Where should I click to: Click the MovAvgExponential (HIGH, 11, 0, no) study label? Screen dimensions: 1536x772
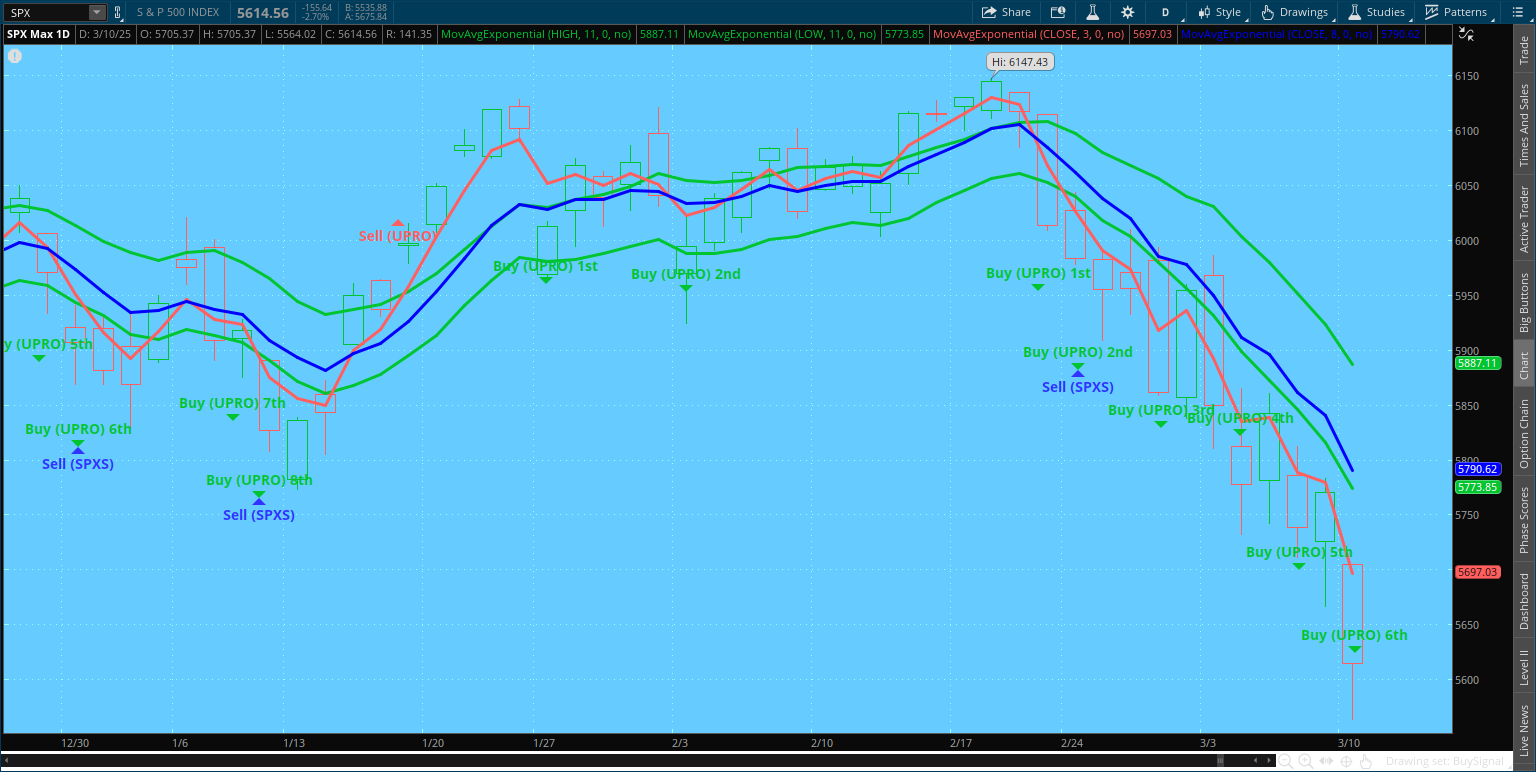point(535,33)
